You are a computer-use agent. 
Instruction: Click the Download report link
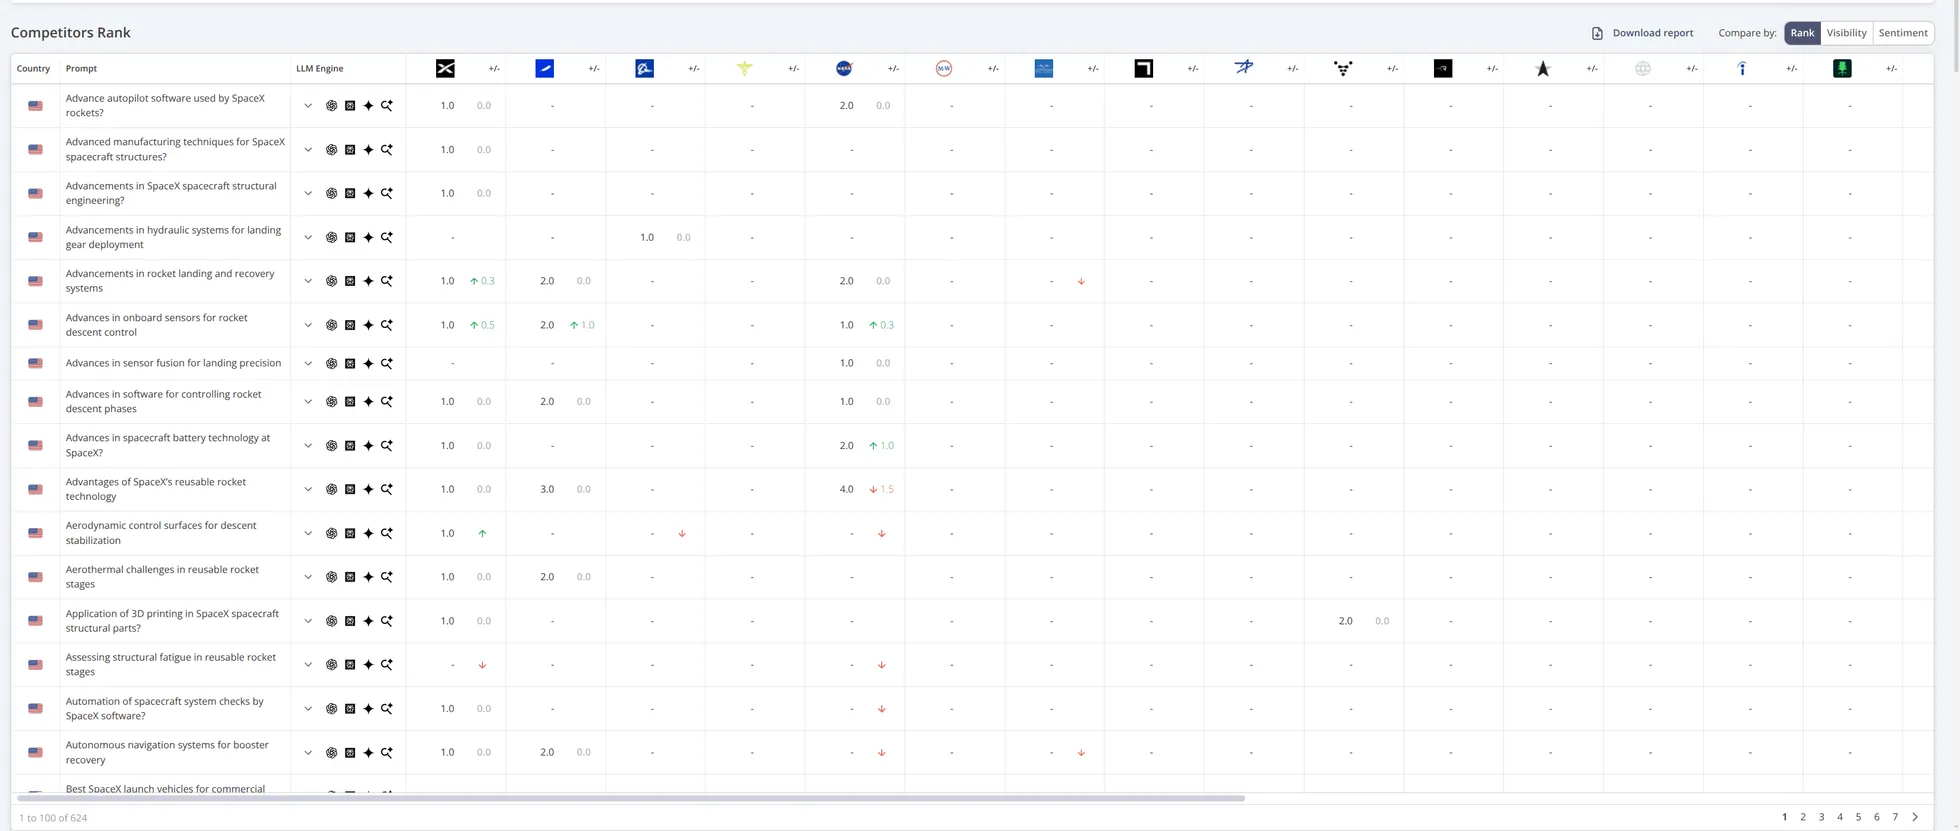1652,33
